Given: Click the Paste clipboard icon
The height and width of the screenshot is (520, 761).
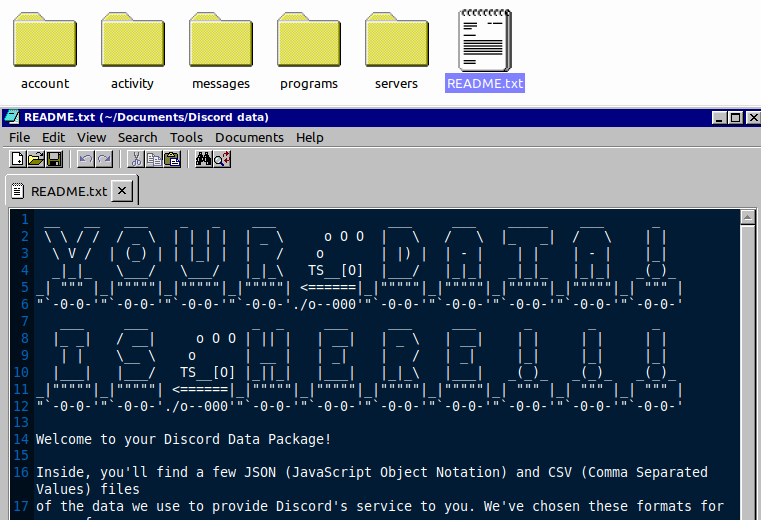Looking at the screenshot, I should [172, 159].
